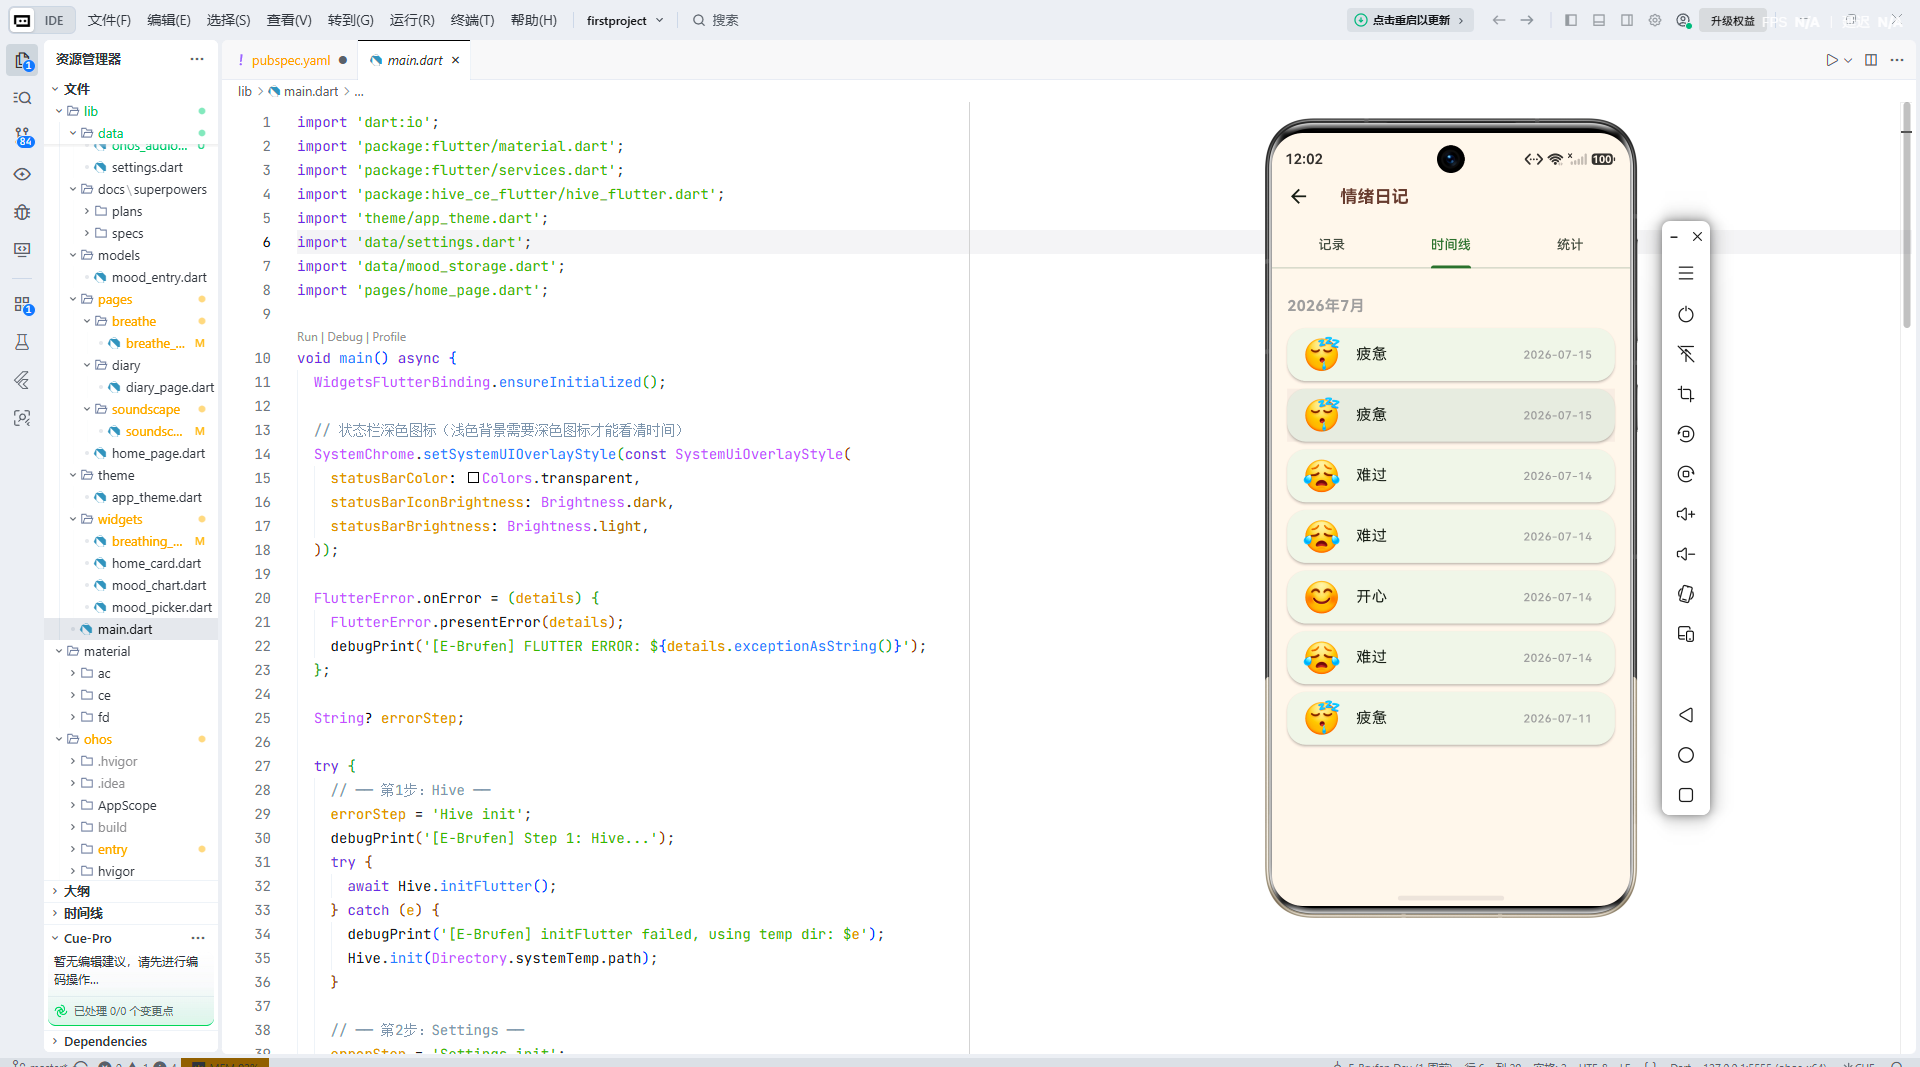Click the editor vertical scrollbar
Image resolution: width=1920 pixels, height=1067 pixels.
[x=1906, y=215]
